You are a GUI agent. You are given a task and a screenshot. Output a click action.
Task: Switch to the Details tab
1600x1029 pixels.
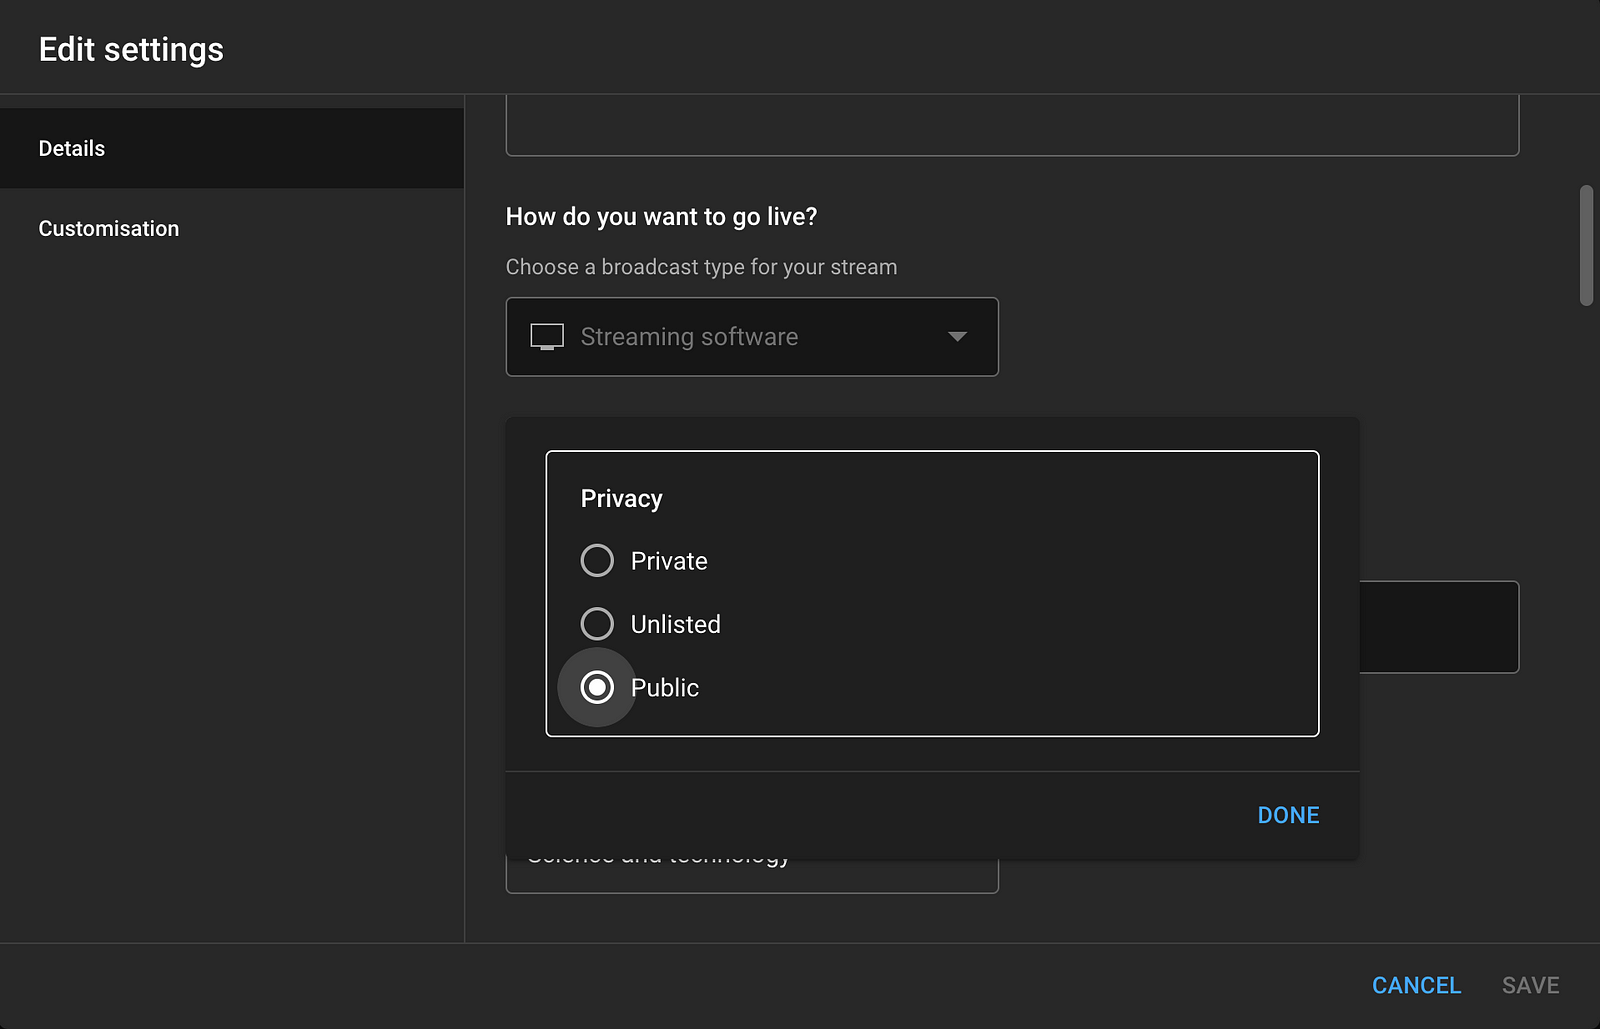pyautogui.click(x=72, y=149)
